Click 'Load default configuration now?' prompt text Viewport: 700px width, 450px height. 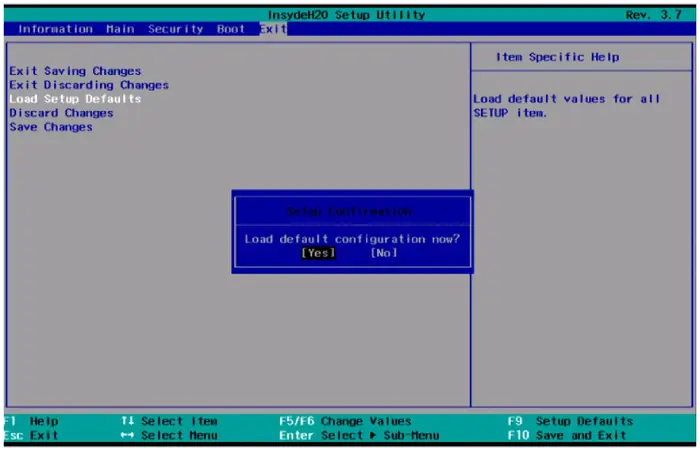[x=352, y=239]
